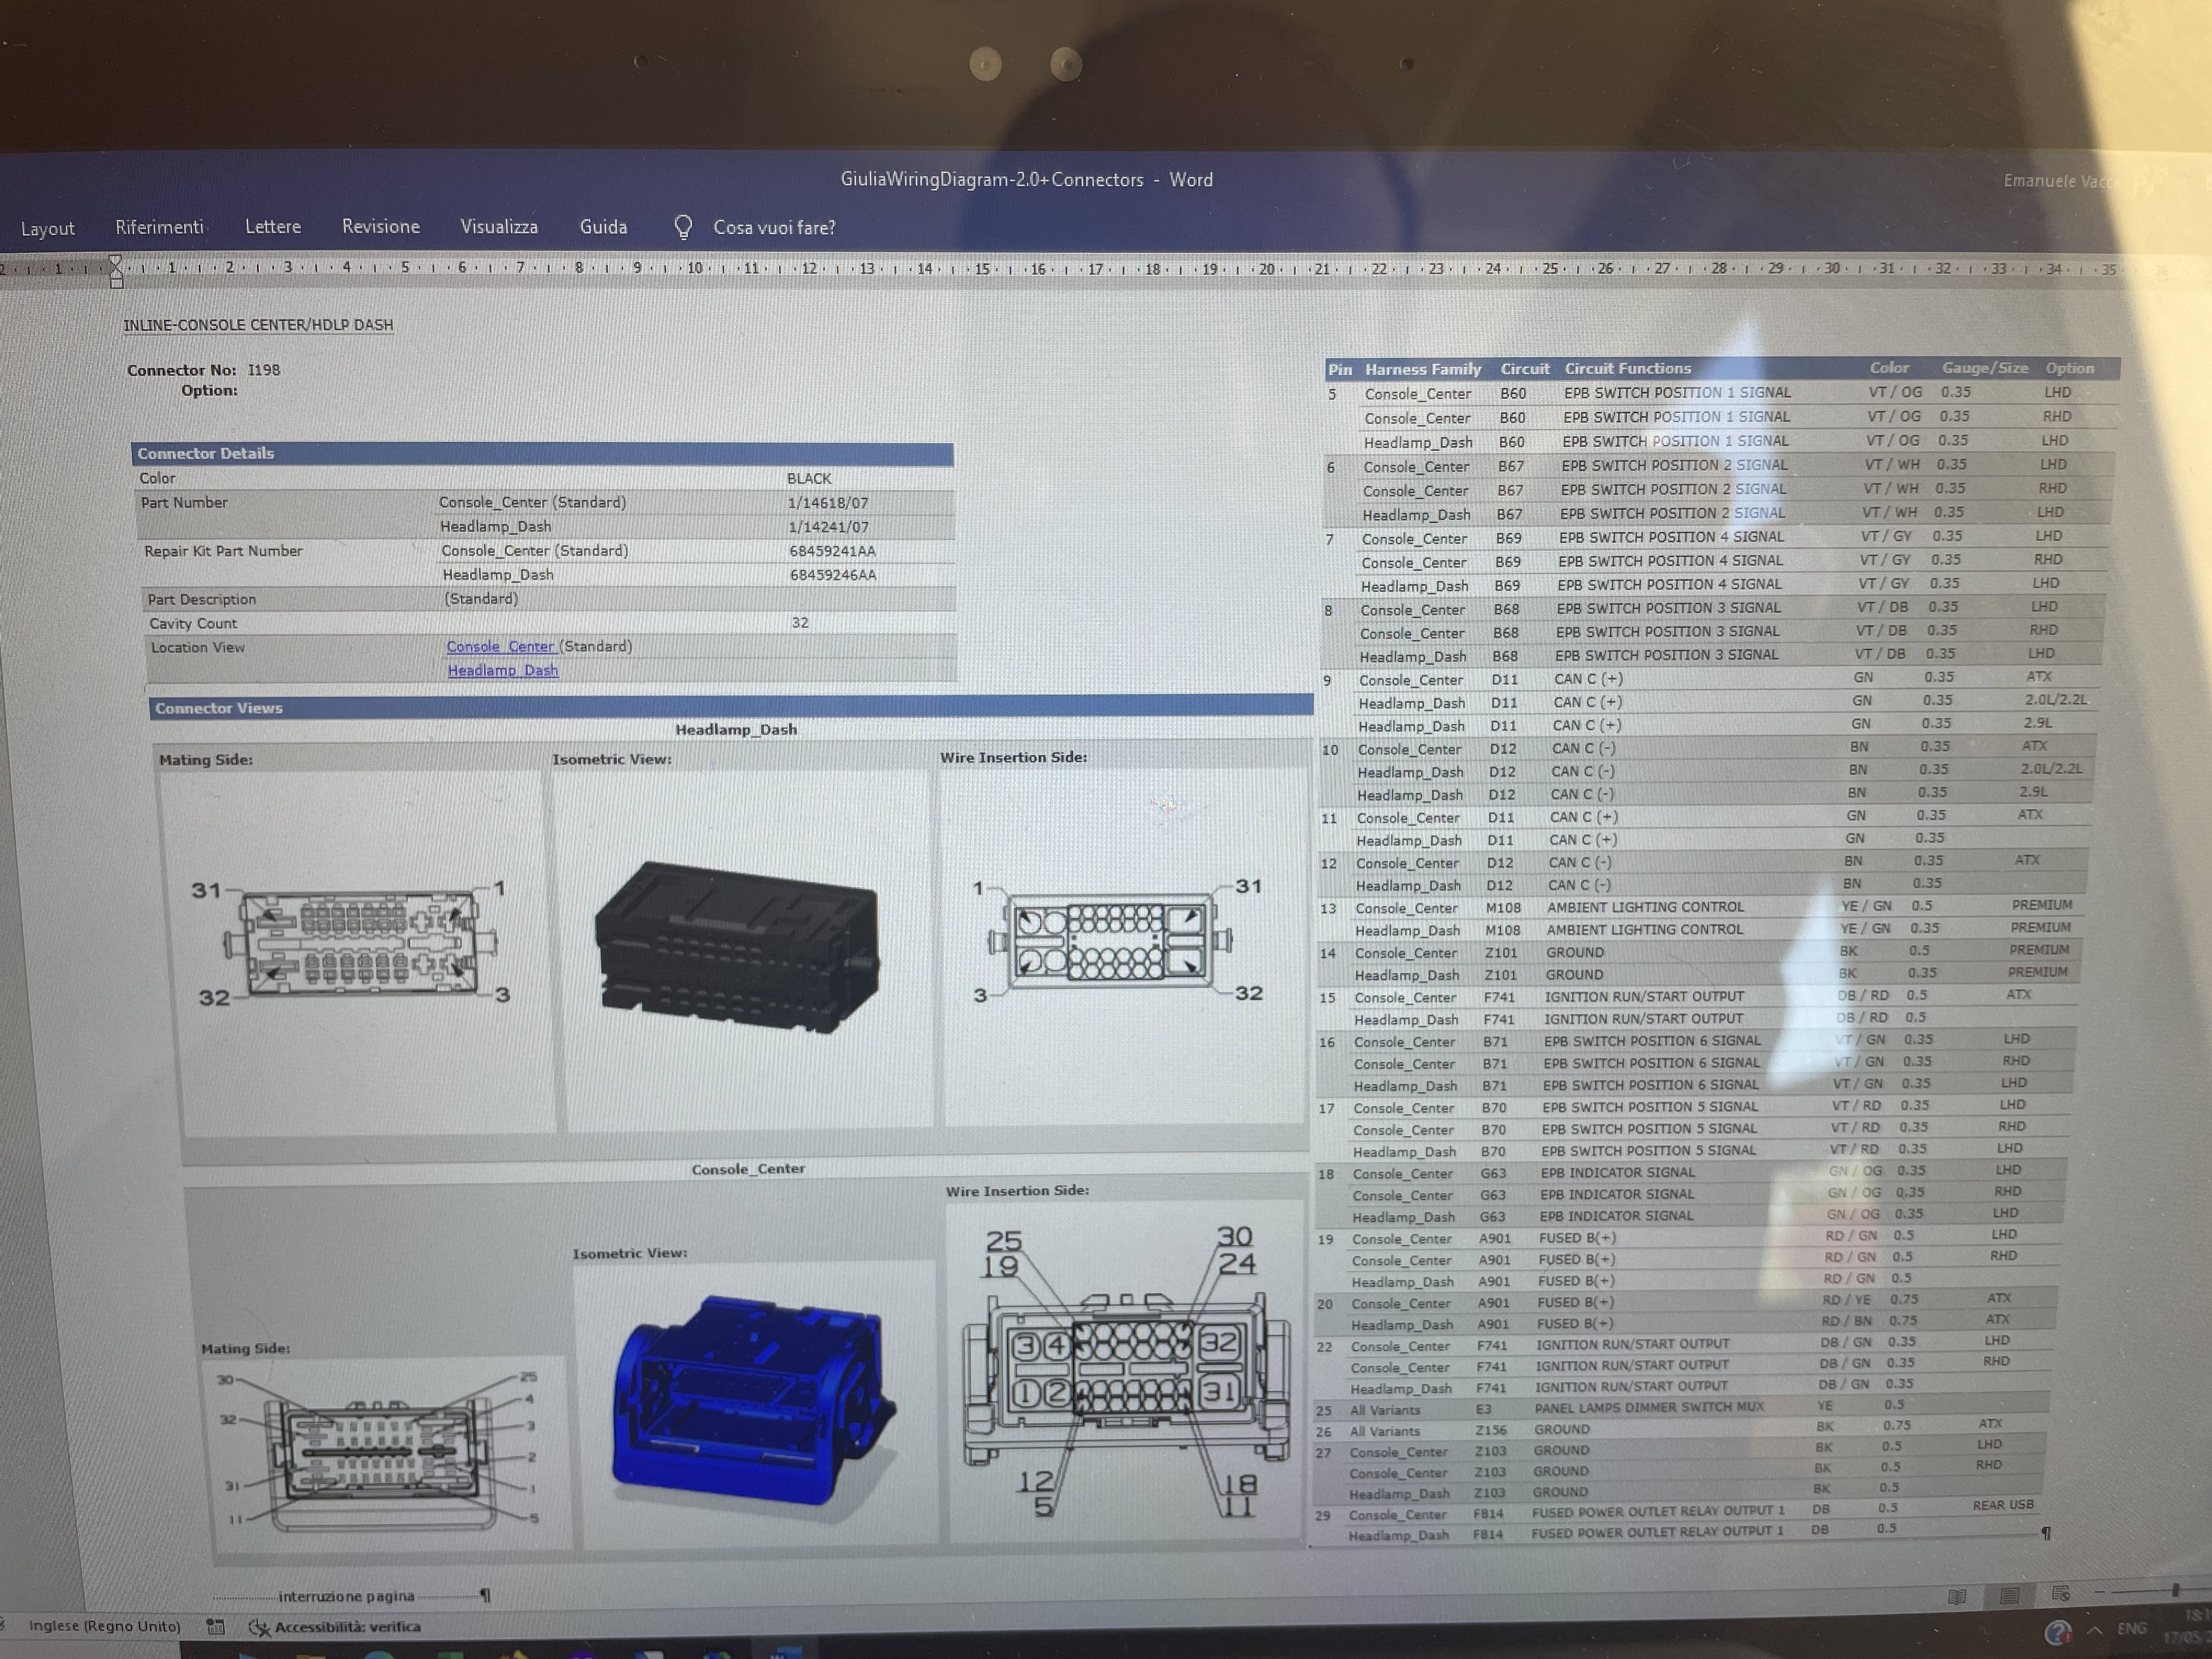
Task: Click the 'Circuit Functions' column header
Action: point(1628,368)
